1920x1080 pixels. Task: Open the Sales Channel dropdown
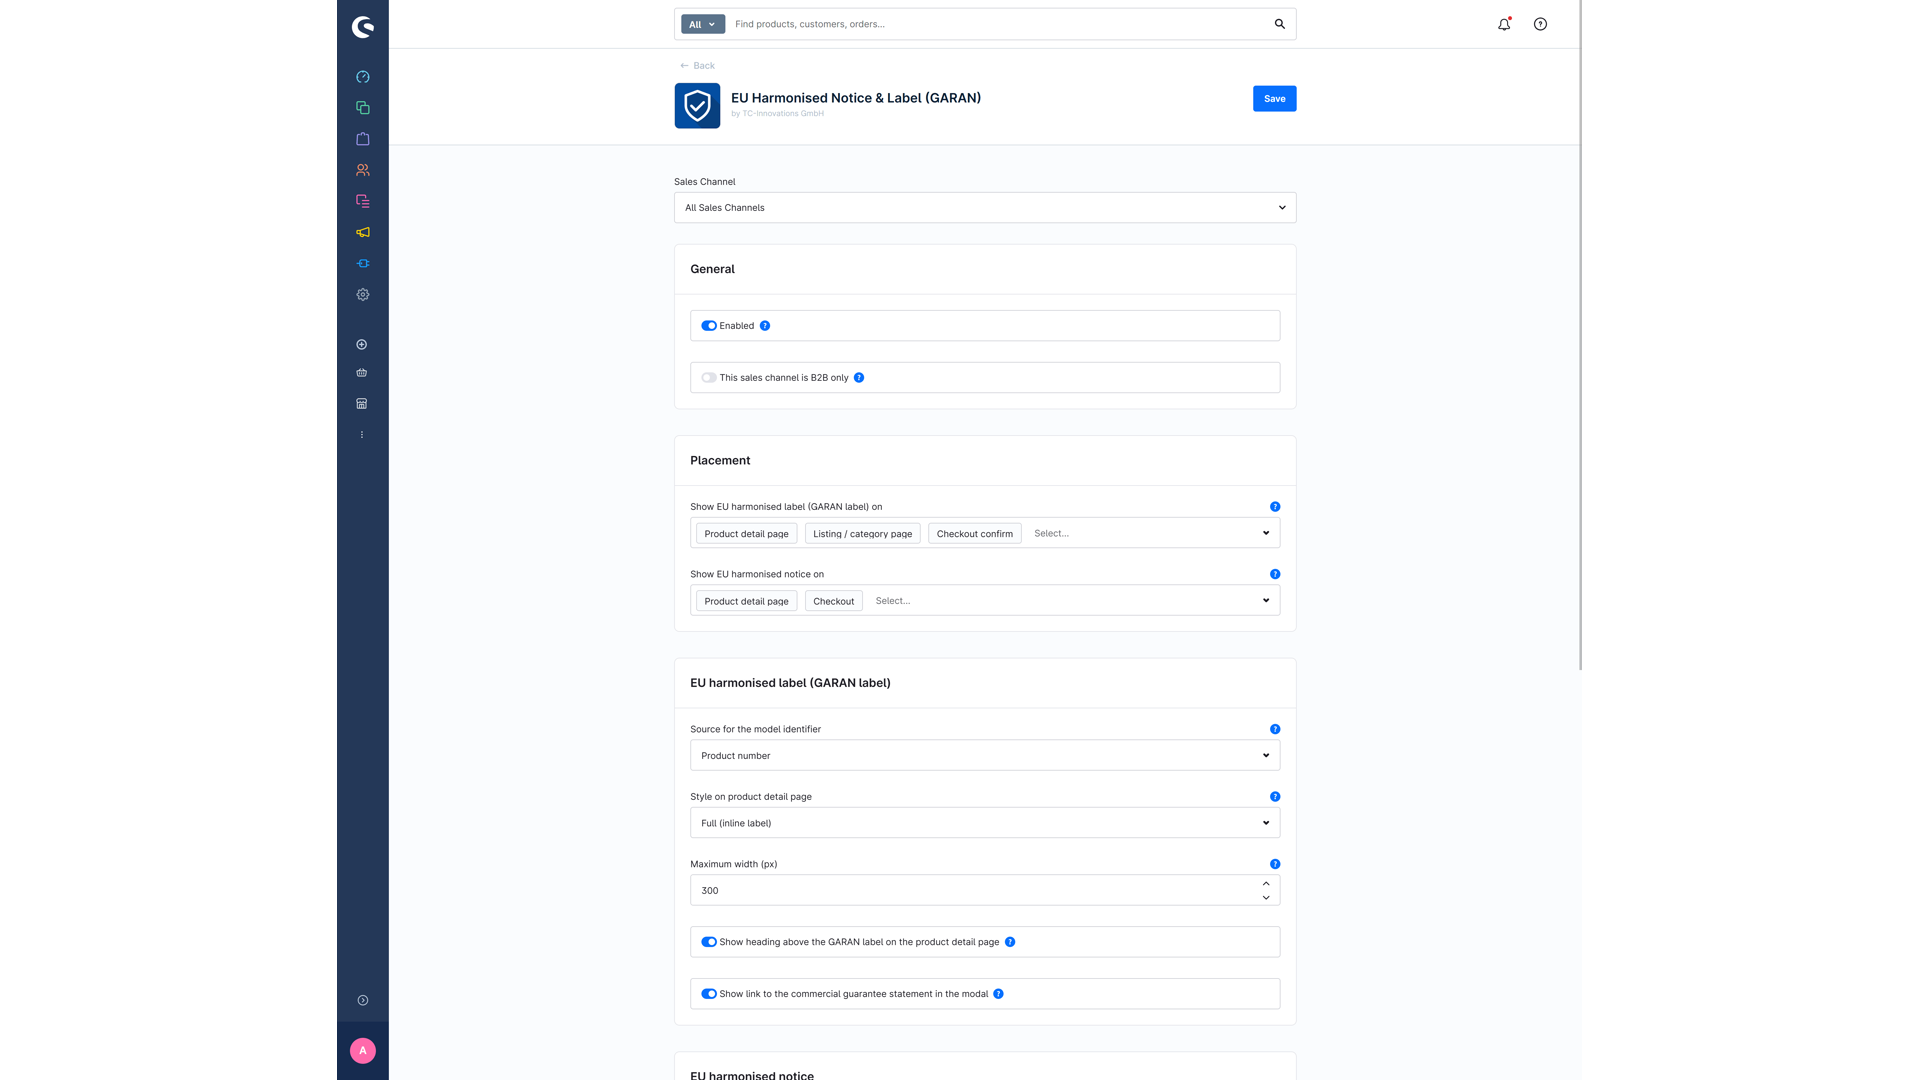[985, 208]
